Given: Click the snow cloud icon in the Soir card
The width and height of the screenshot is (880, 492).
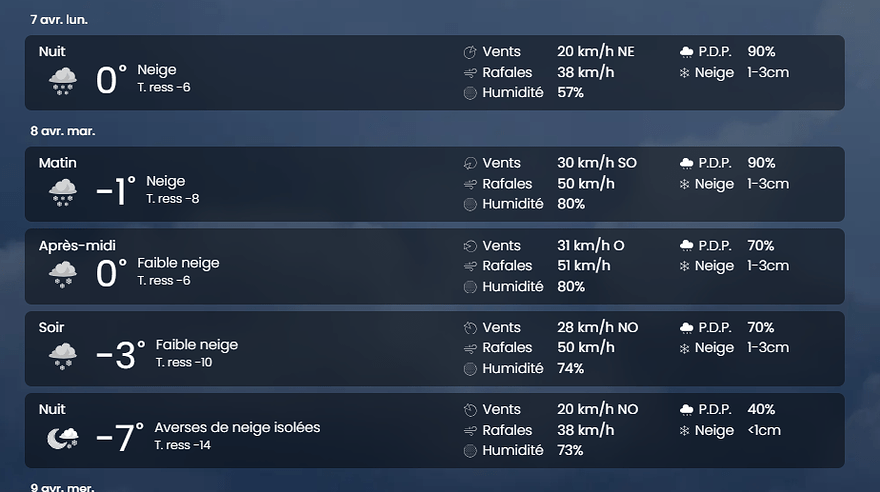Looking at the screenshot, I should click(63, 355).
